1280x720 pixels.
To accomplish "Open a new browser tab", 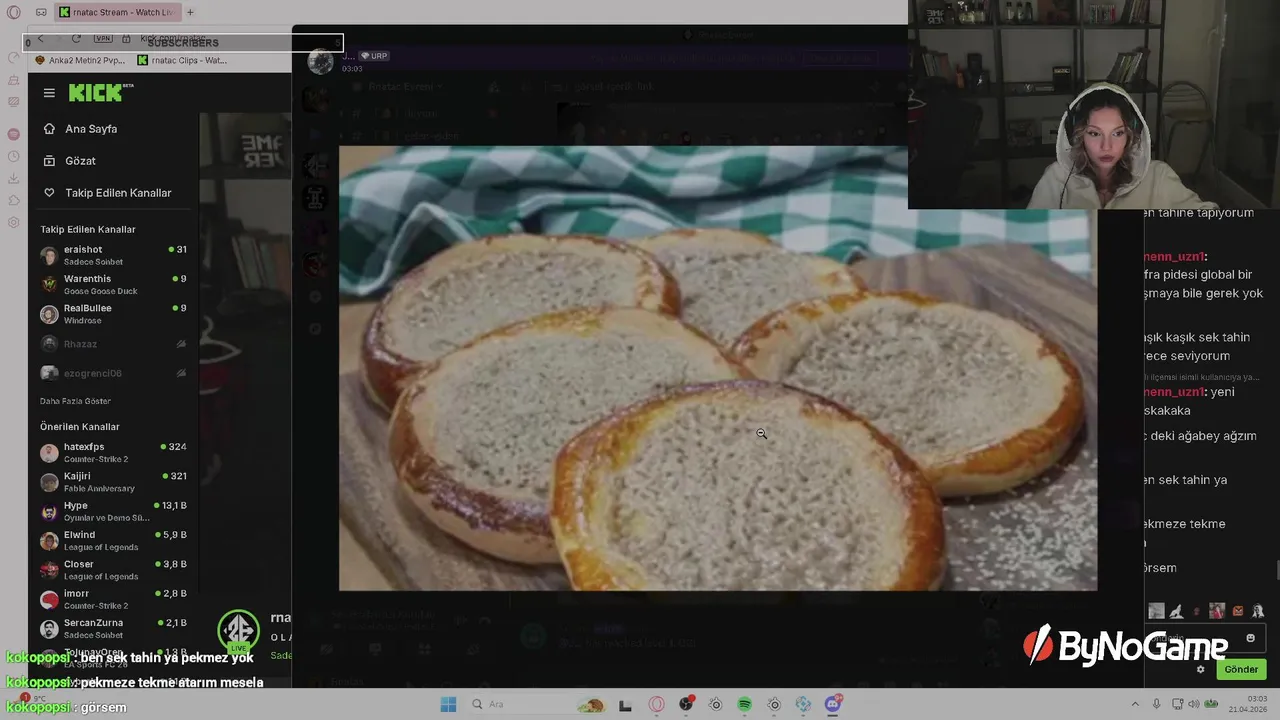I will click(190, 12).
